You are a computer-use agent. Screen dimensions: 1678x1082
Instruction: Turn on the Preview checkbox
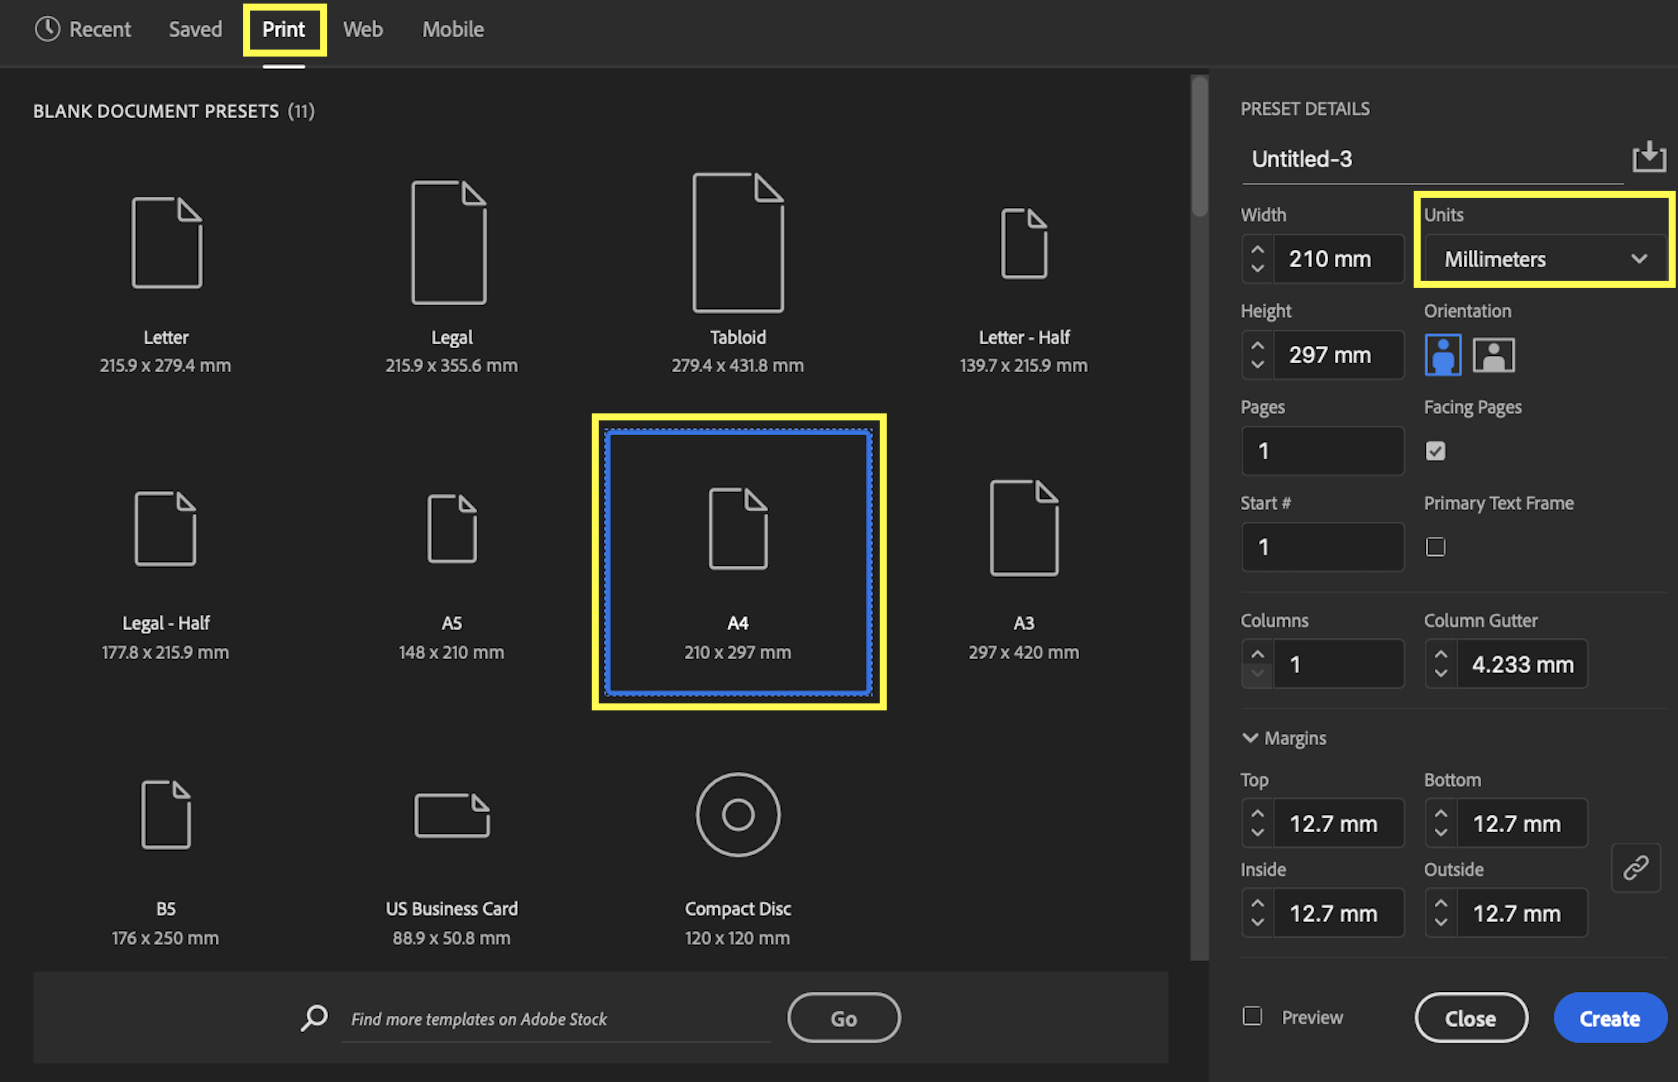pos(1252,1016)
